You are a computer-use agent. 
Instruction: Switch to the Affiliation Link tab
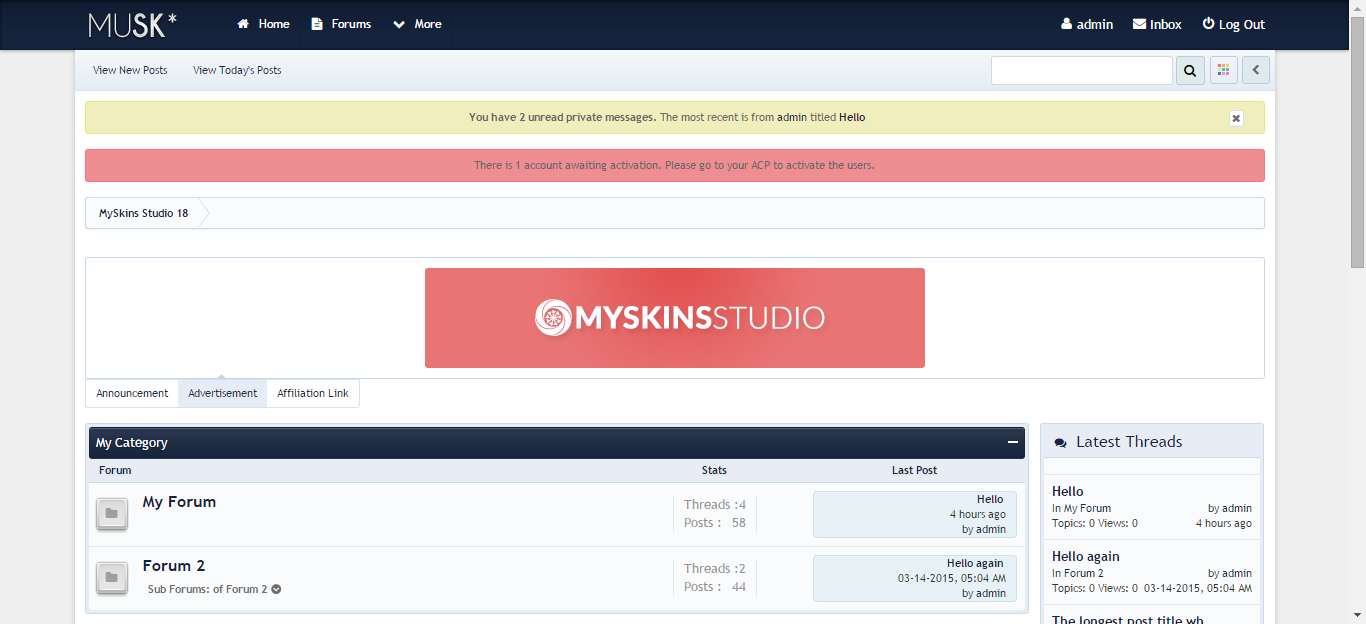(x=313, y=393)
